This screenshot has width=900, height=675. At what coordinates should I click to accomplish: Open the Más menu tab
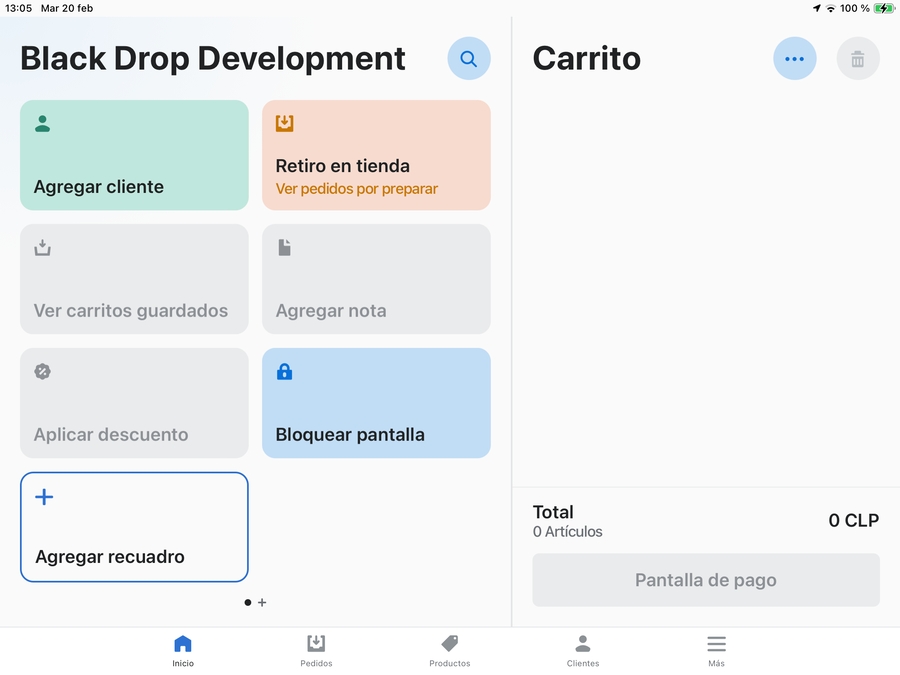pos(716,650)
